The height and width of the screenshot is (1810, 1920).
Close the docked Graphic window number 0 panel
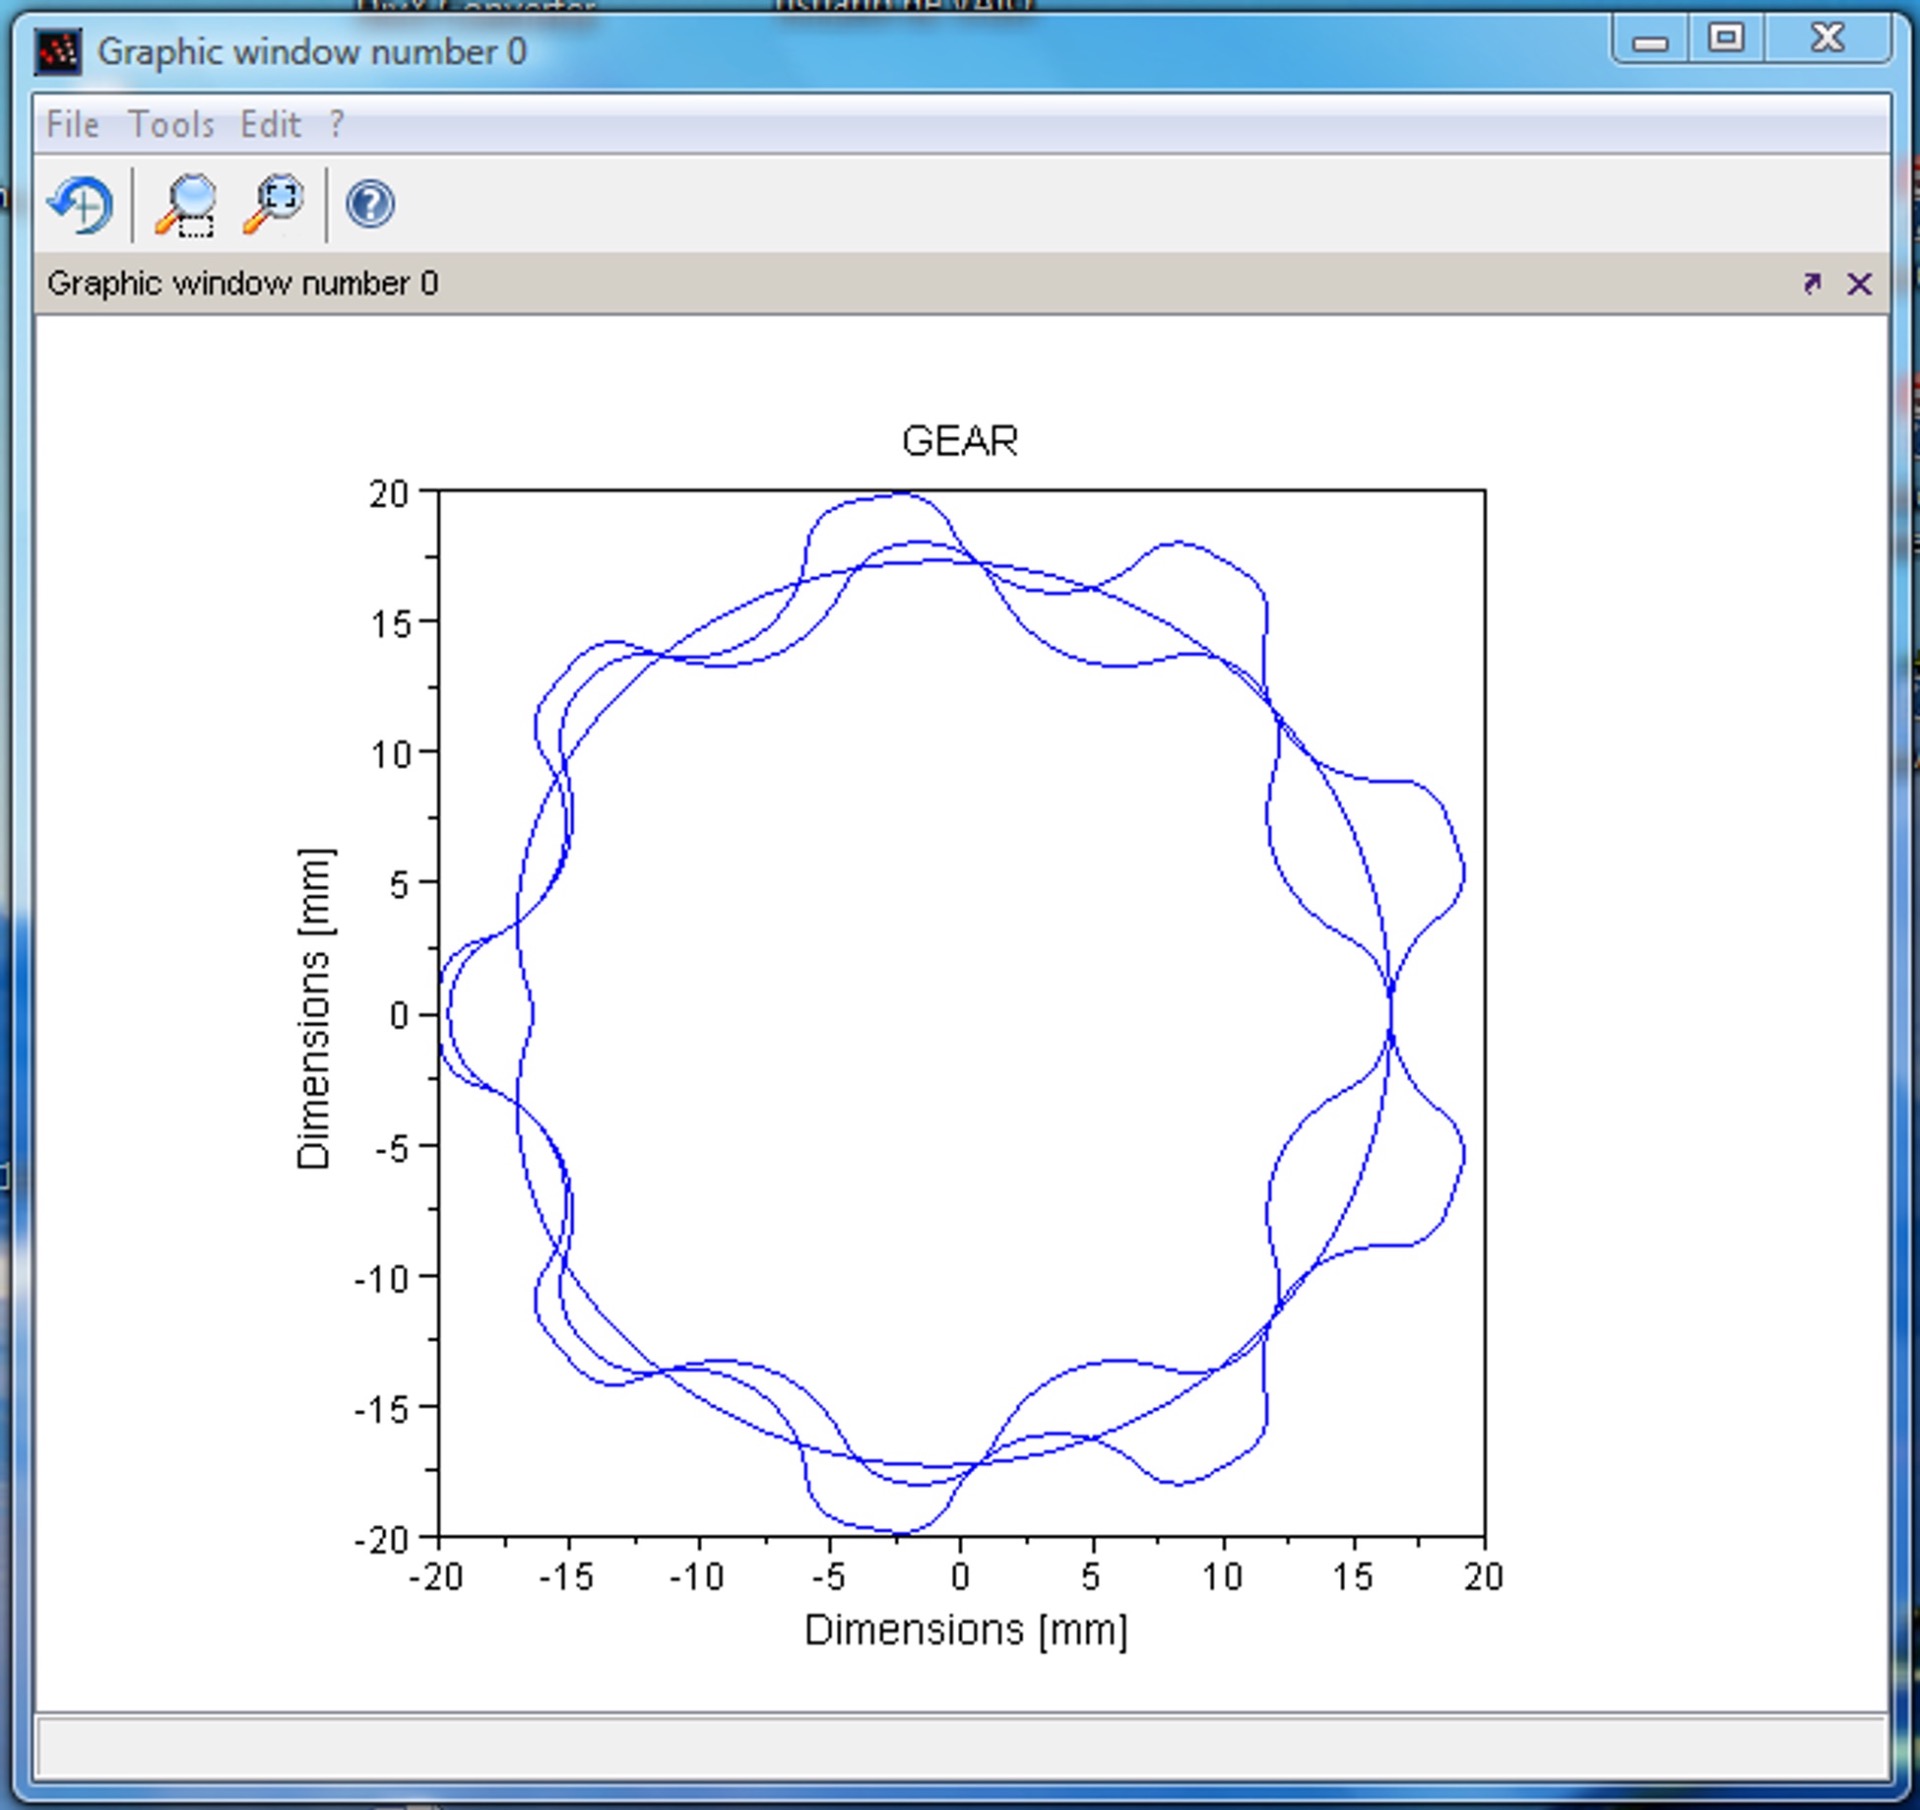coord(1858,284)
